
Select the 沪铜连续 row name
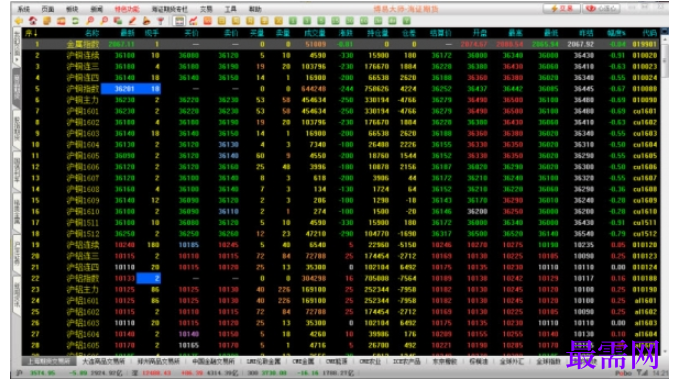tap(83, 55)
